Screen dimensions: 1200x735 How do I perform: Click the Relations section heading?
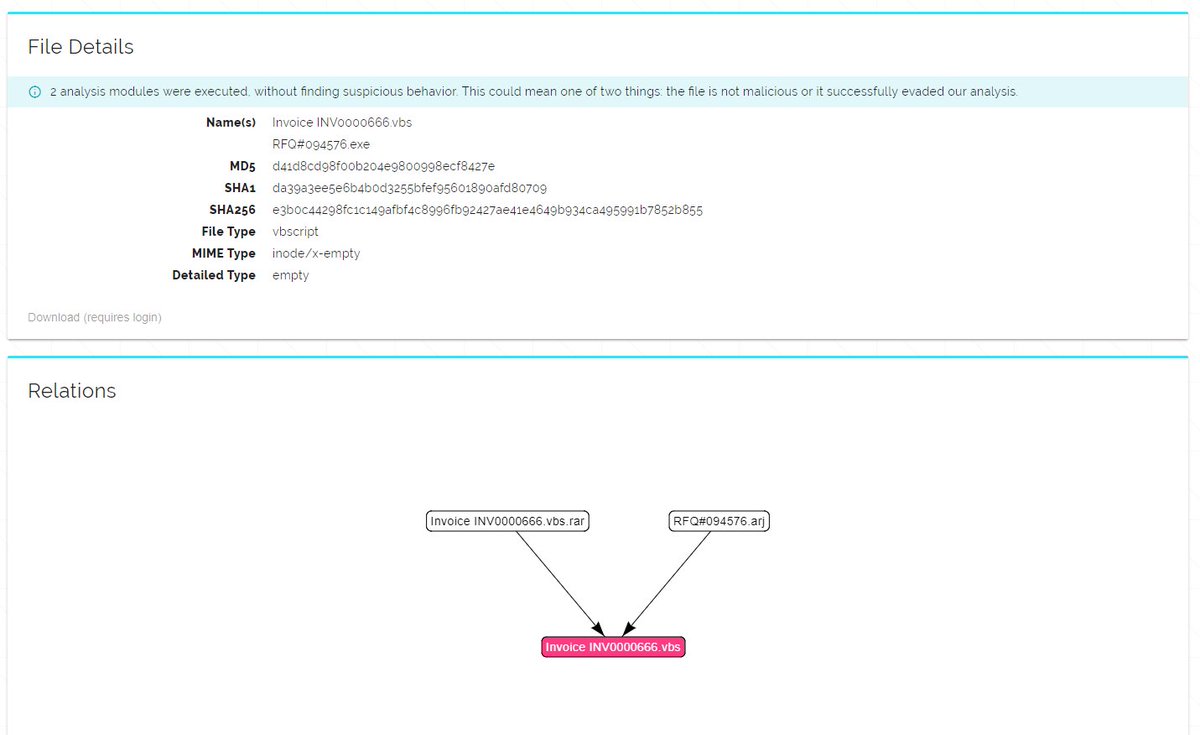[x=71, y=391]
